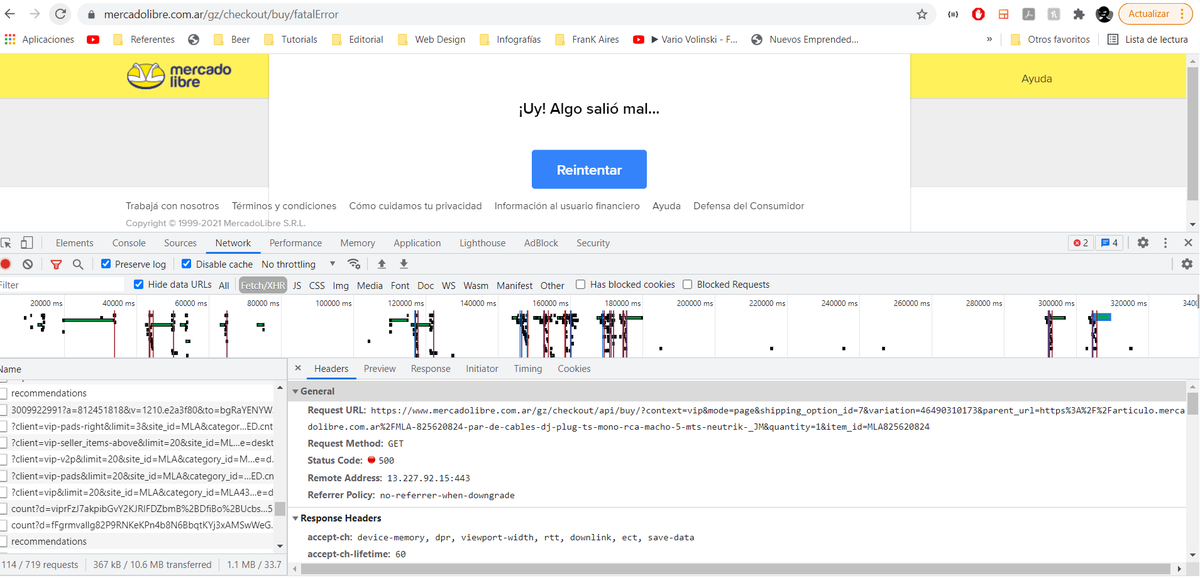The width and height of the screenshot is (1200, 578).
Task: Open network conditions wifi icon
Action: (353, 264)
